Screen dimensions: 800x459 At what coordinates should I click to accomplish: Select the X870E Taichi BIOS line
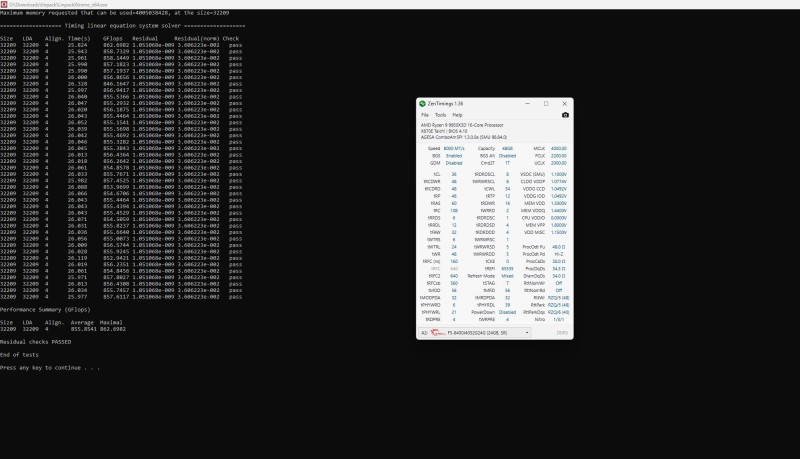444,131
